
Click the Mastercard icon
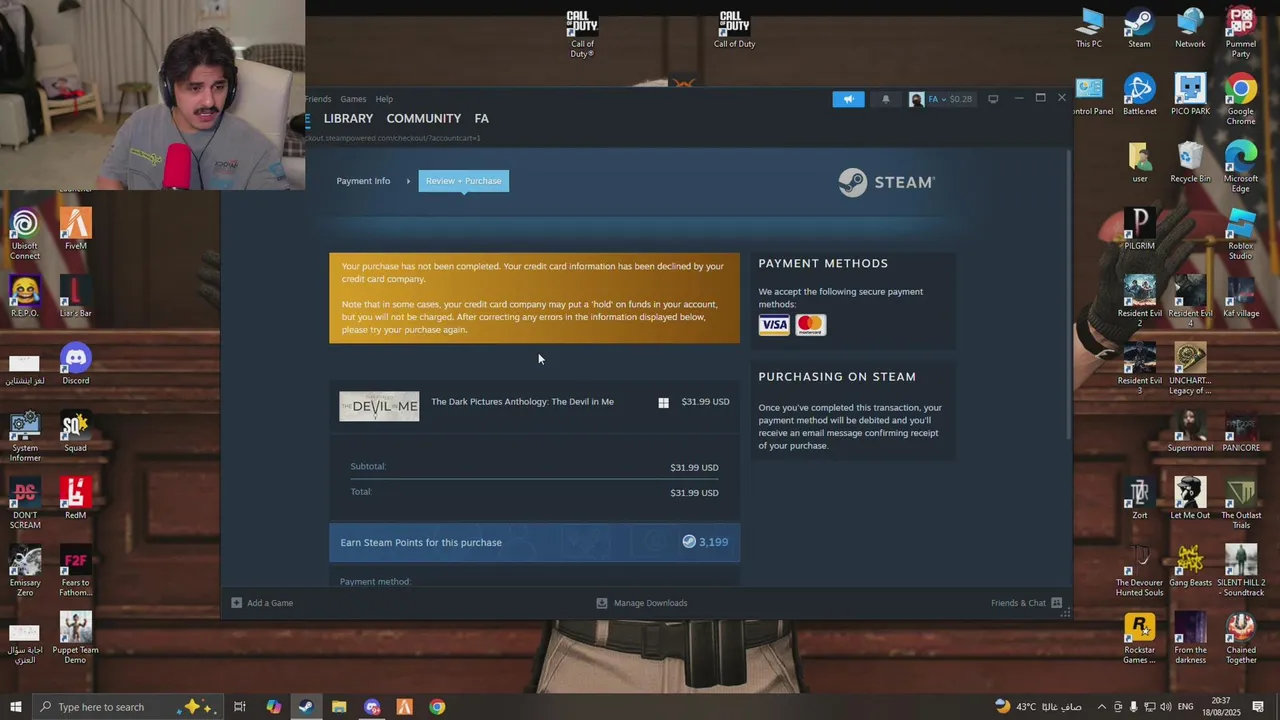tap(811, 325)
